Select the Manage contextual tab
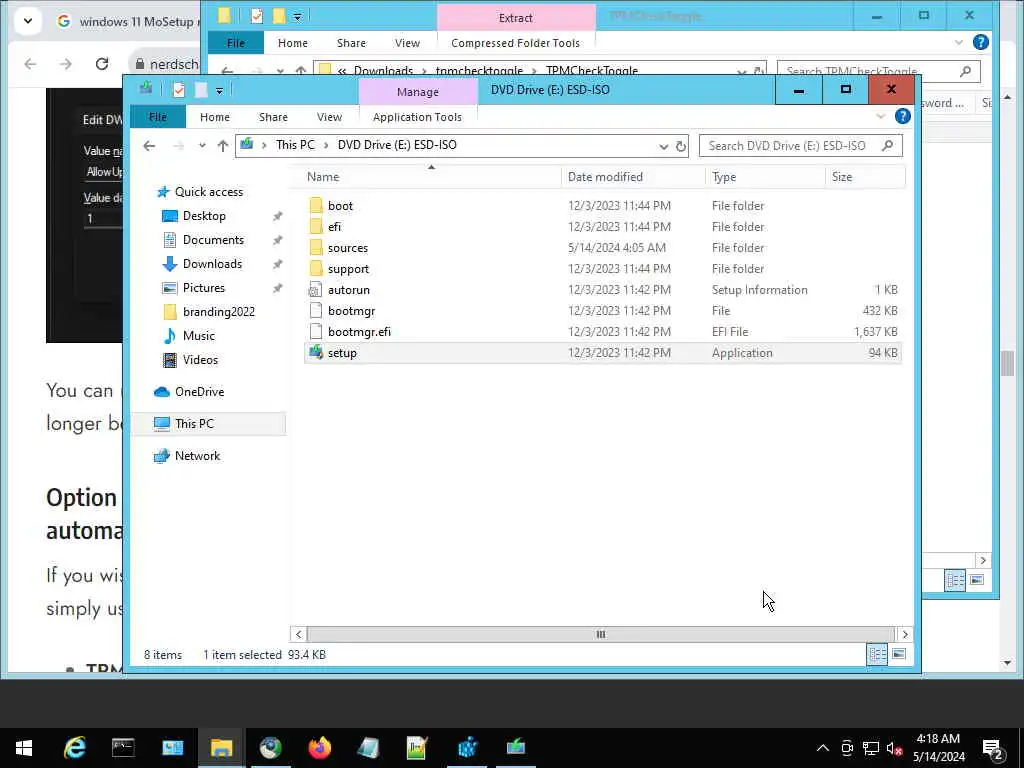Screen dimensions: 1024x768 [418, 92]
